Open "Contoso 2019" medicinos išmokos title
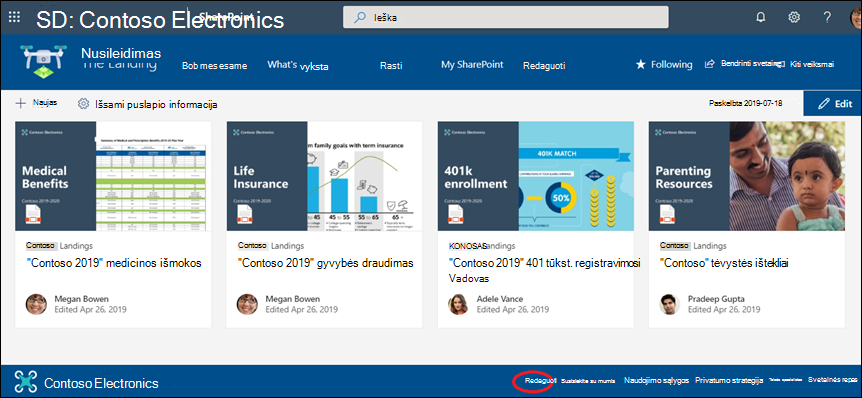The height and width of the screenshot is (398, 862). [114, 263]
